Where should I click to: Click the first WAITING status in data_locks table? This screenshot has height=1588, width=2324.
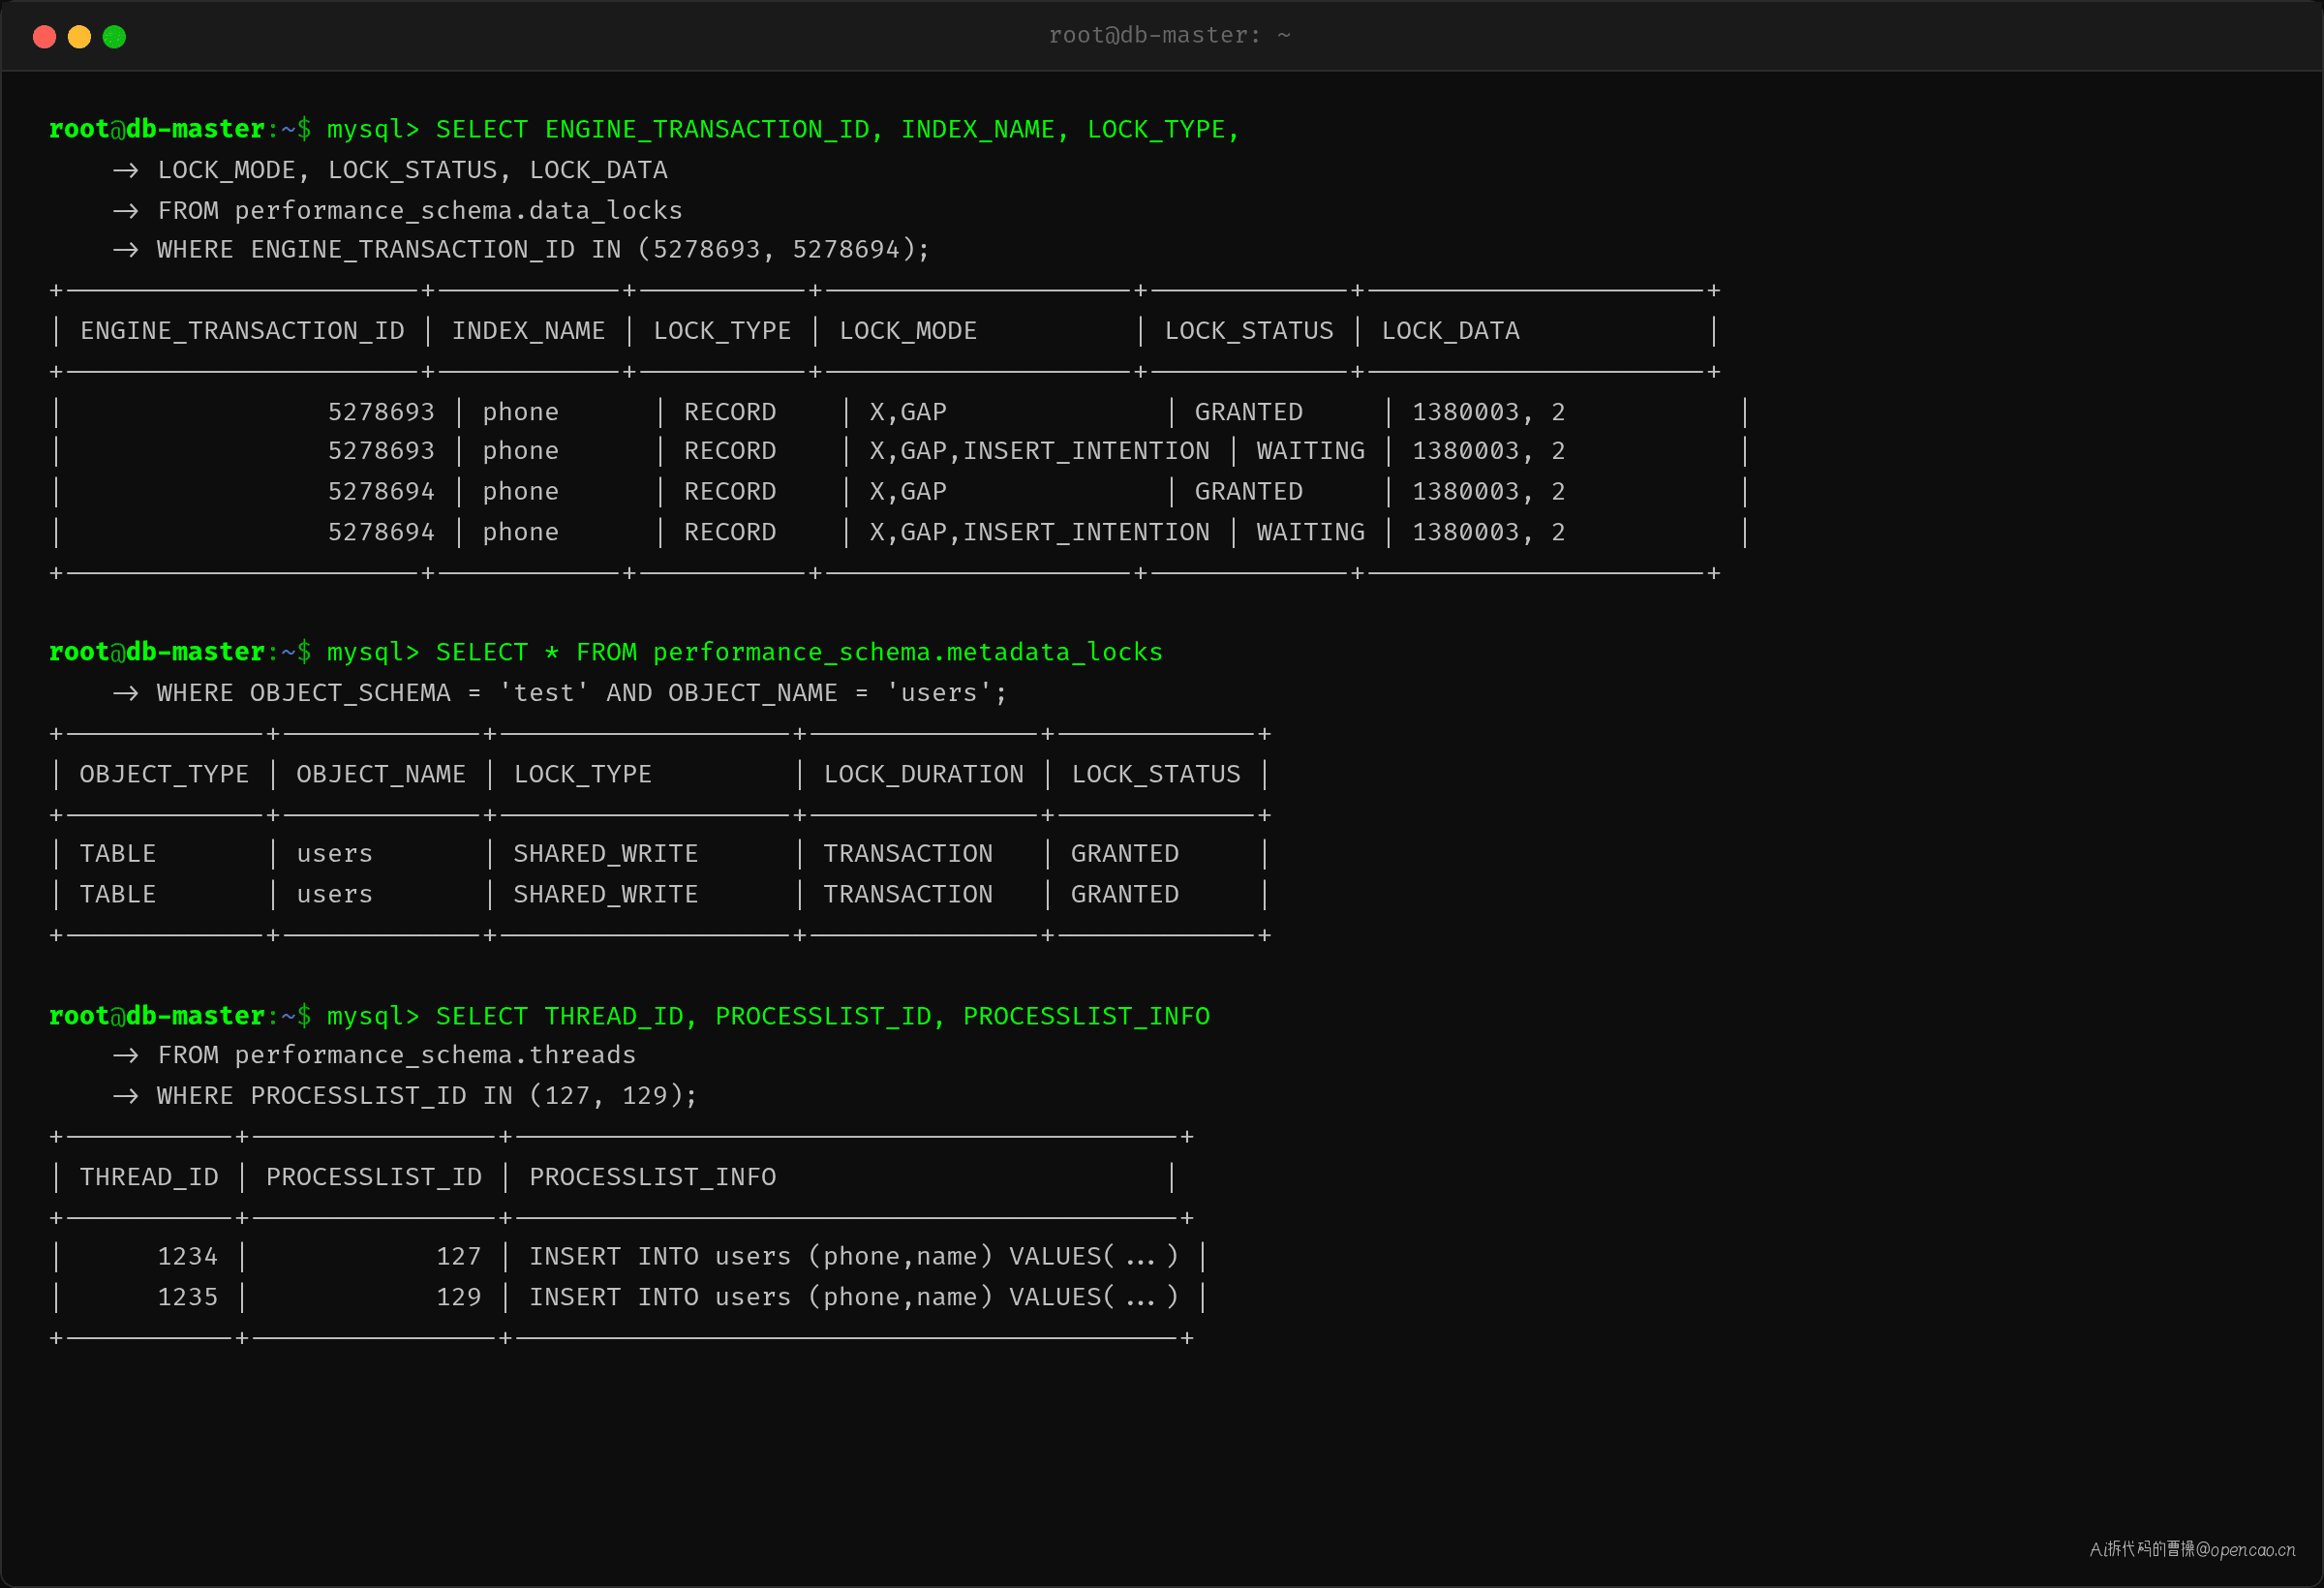(x=1310, y=451)
